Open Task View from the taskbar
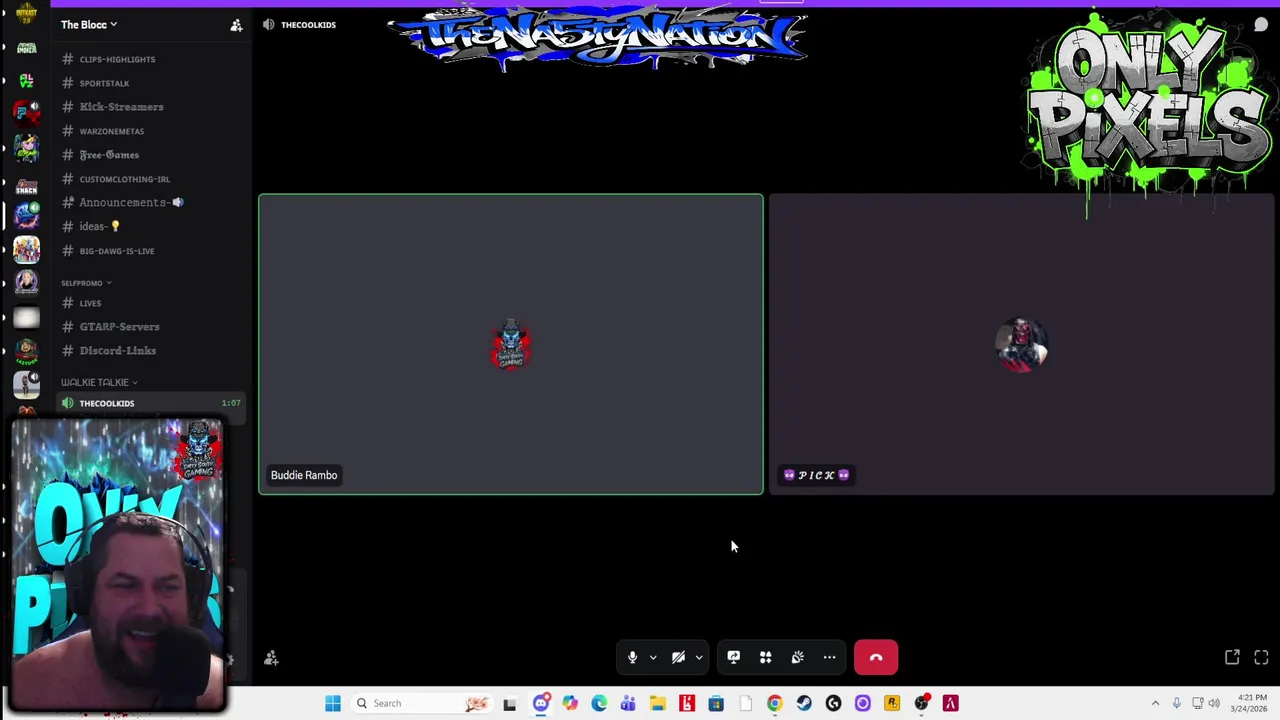 [510, 703]
